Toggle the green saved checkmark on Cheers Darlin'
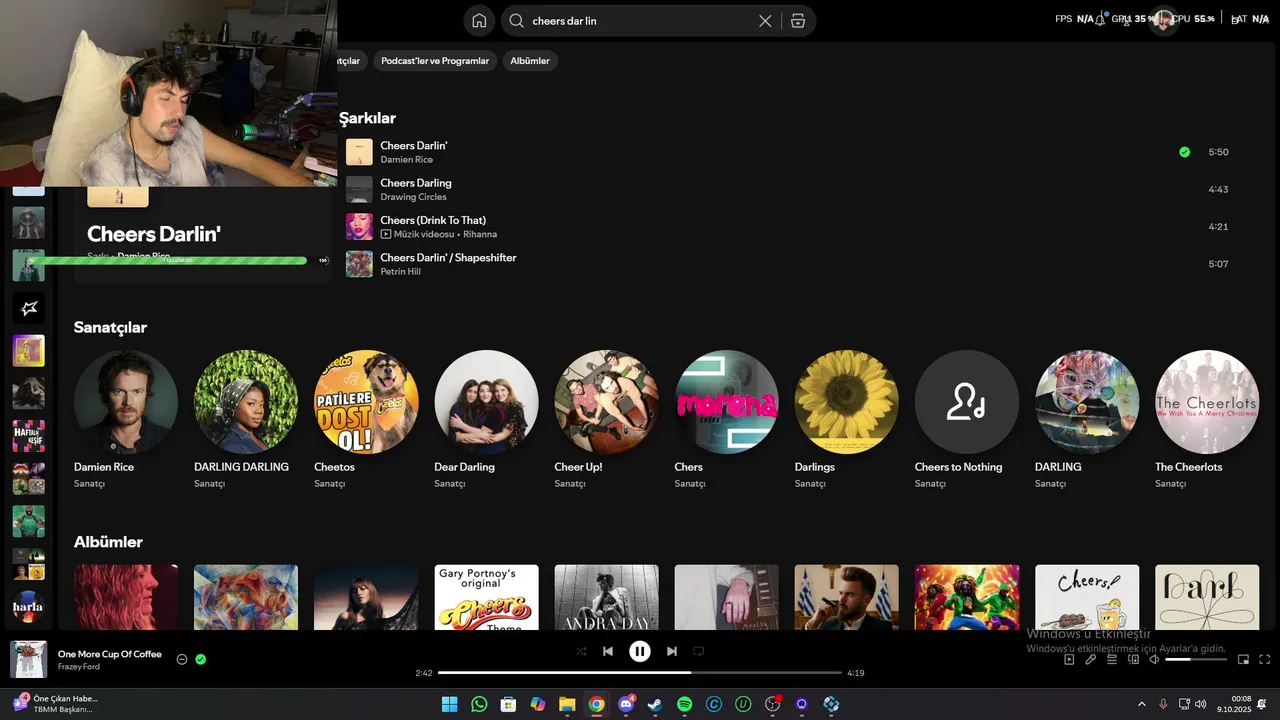This screenshot has width=1280, height=720. [1184, 152]
